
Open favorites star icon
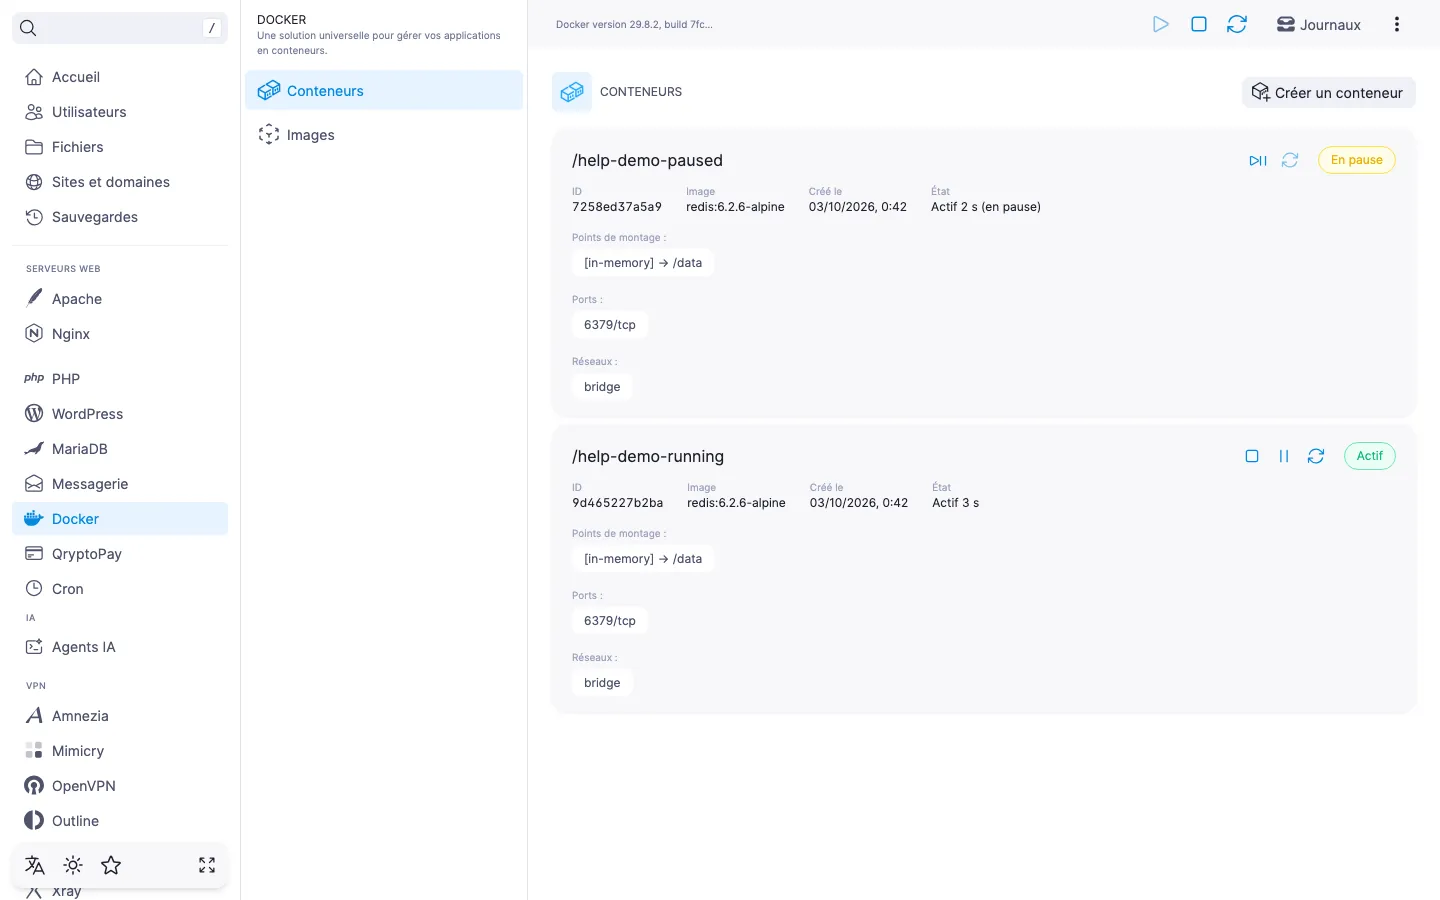(111, 865)
